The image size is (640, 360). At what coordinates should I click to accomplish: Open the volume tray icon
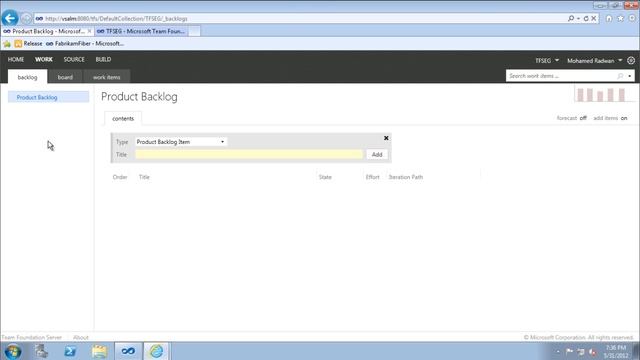593,351
